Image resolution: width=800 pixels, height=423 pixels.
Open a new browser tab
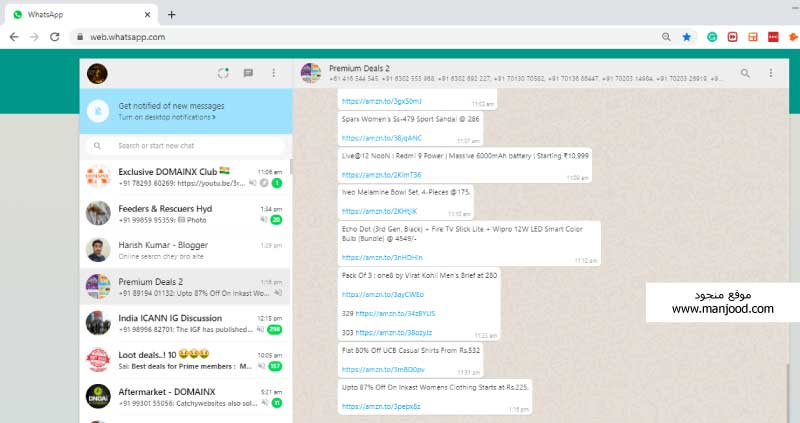[171, 15]
